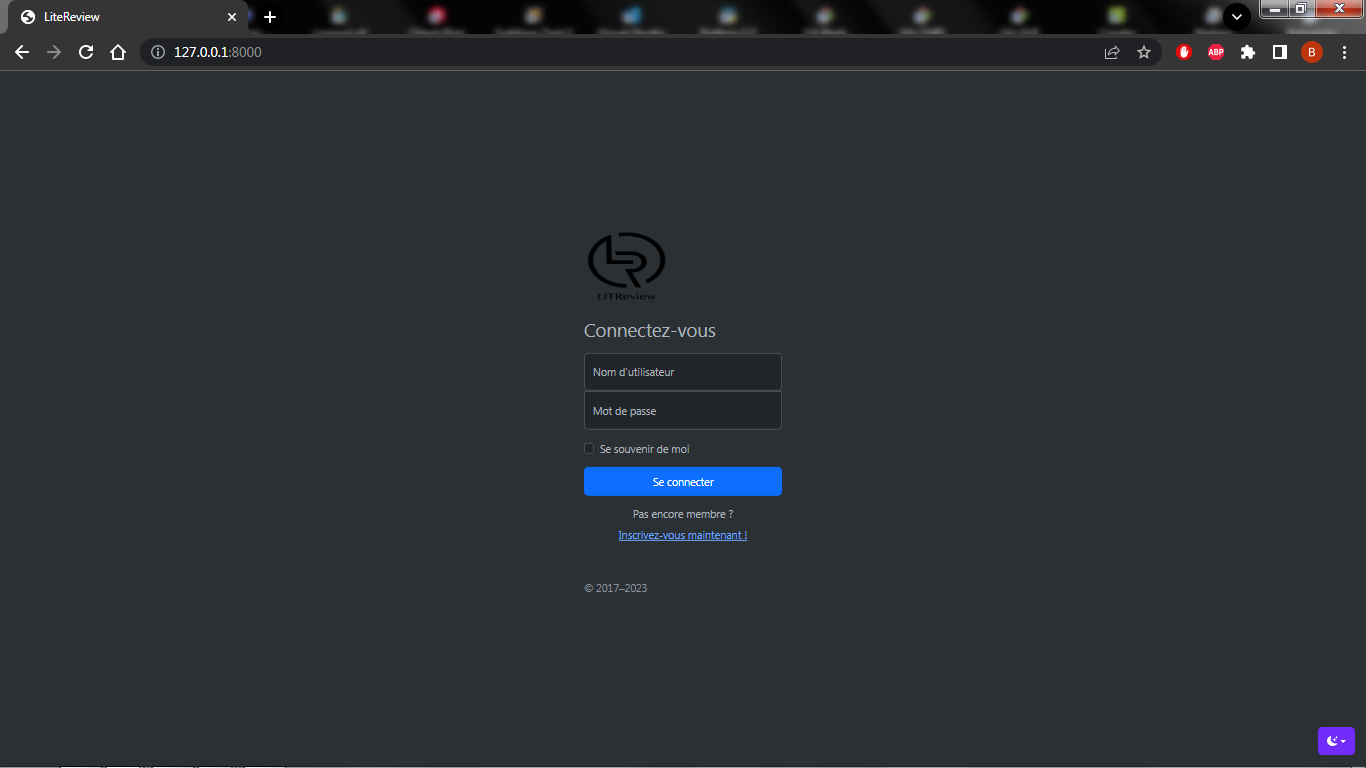
Task: Click the Pas encore membre ? text
Action: coord(683,514)
